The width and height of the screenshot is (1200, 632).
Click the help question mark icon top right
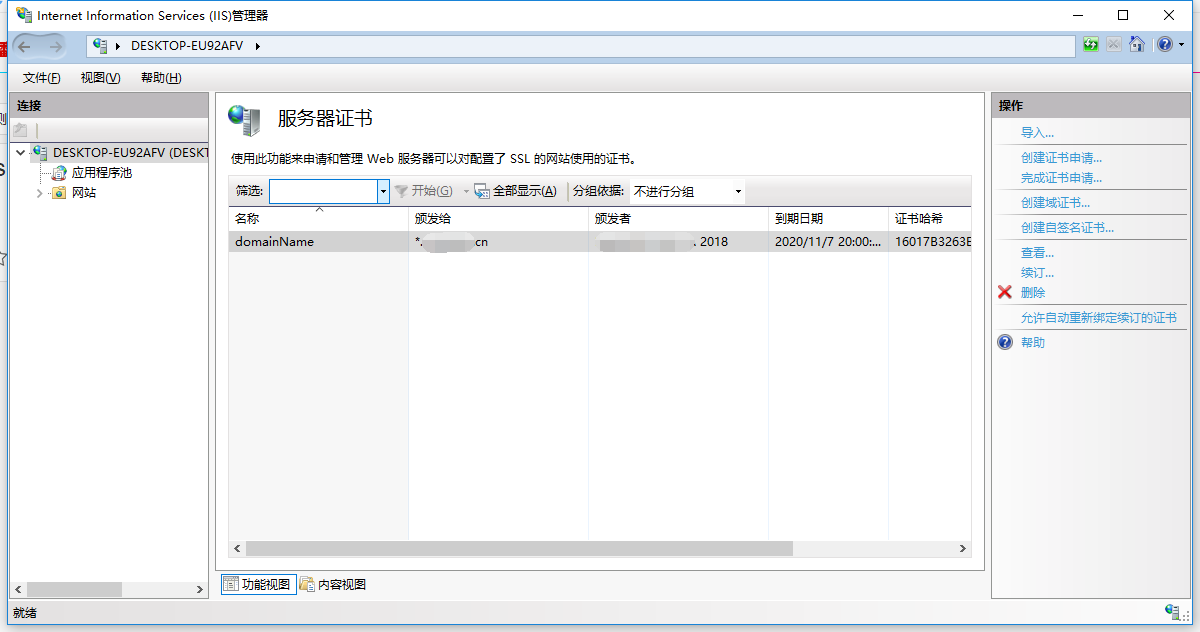(x=1164, y=45)
